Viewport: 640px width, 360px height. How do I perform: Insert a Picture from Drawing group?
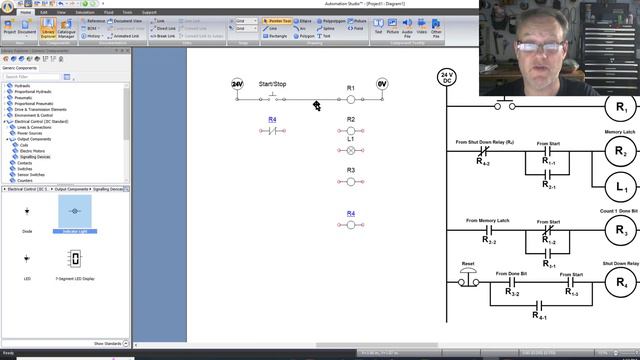click(x=357, y=21)
